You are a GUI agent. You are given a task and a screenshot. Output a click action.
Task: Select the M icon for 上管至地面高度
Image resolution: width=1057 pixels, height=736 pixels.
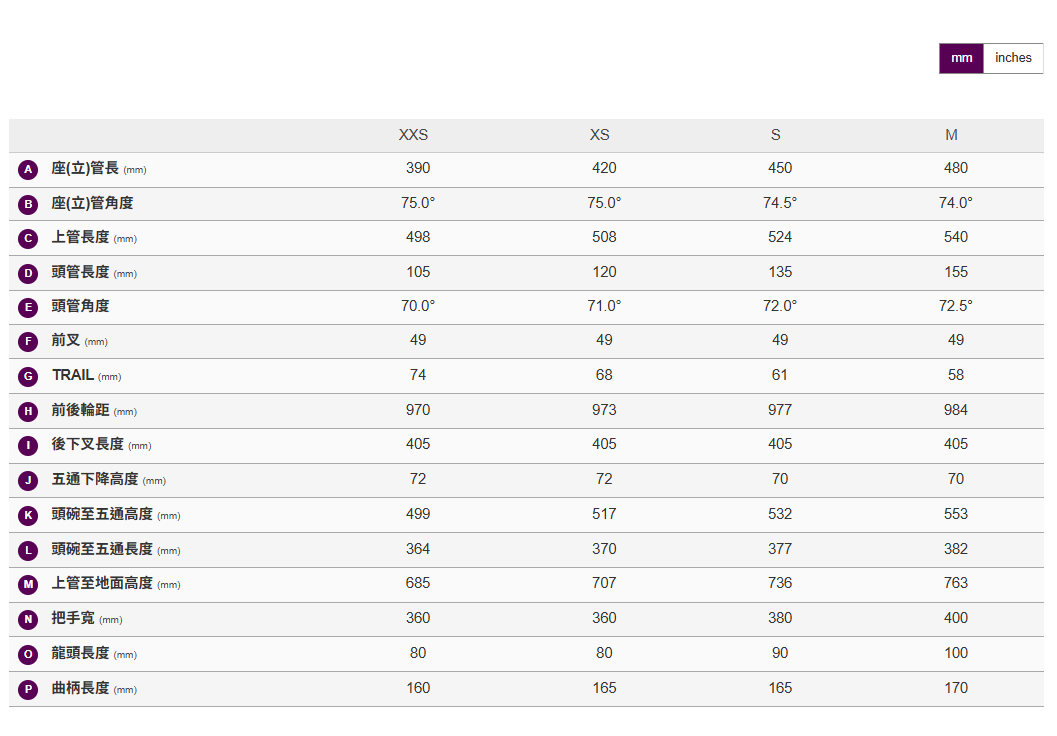[x=28, y=585]
